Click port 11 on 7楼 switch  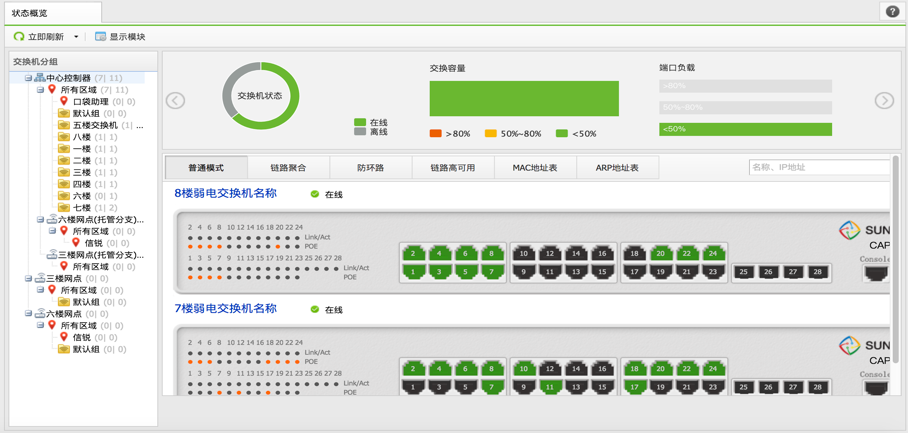coord(550,387)
